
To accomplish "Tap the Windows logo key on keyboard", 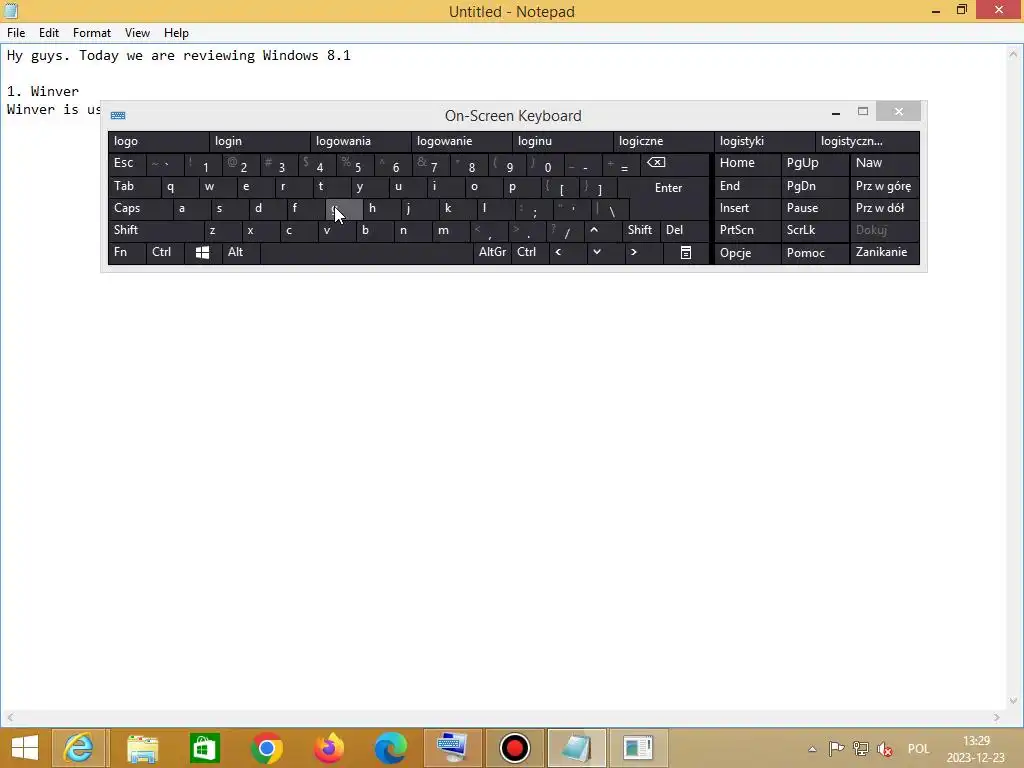I will (x=202, y=252).
